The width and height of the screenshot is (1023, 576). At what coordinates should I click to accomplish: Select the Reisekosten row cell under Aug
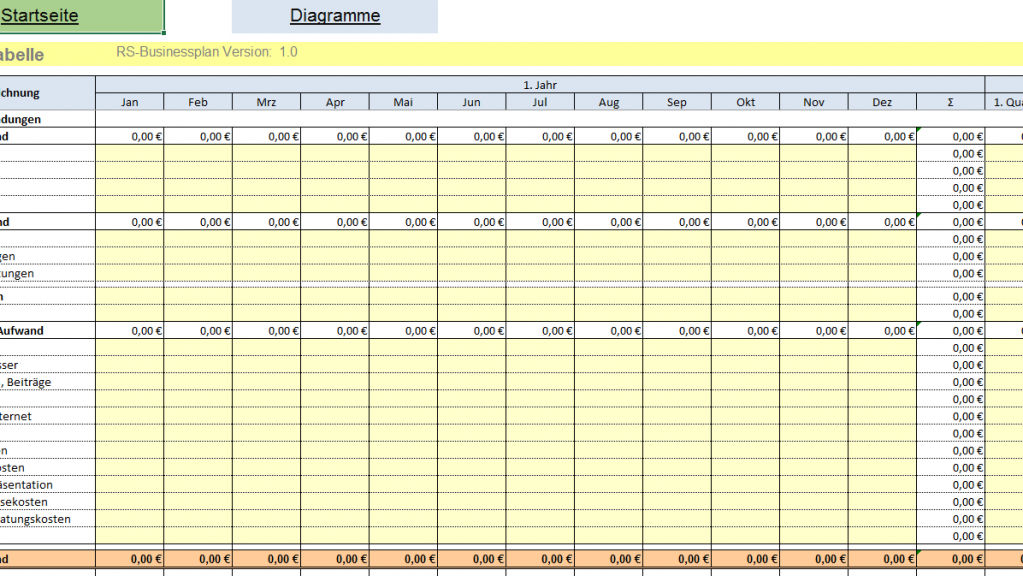(608, 502)
